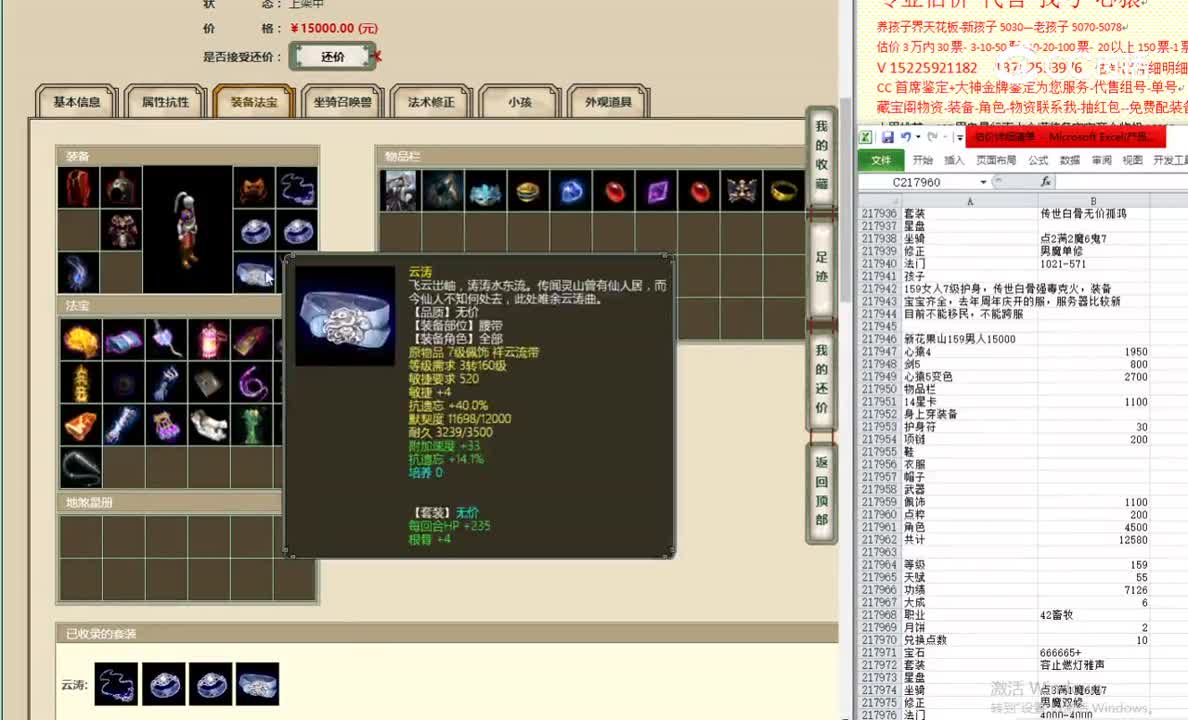This screenshot has height=720, width=1188.
Task: Click the Excel select-all corner box
Action: tap(879, 201)
